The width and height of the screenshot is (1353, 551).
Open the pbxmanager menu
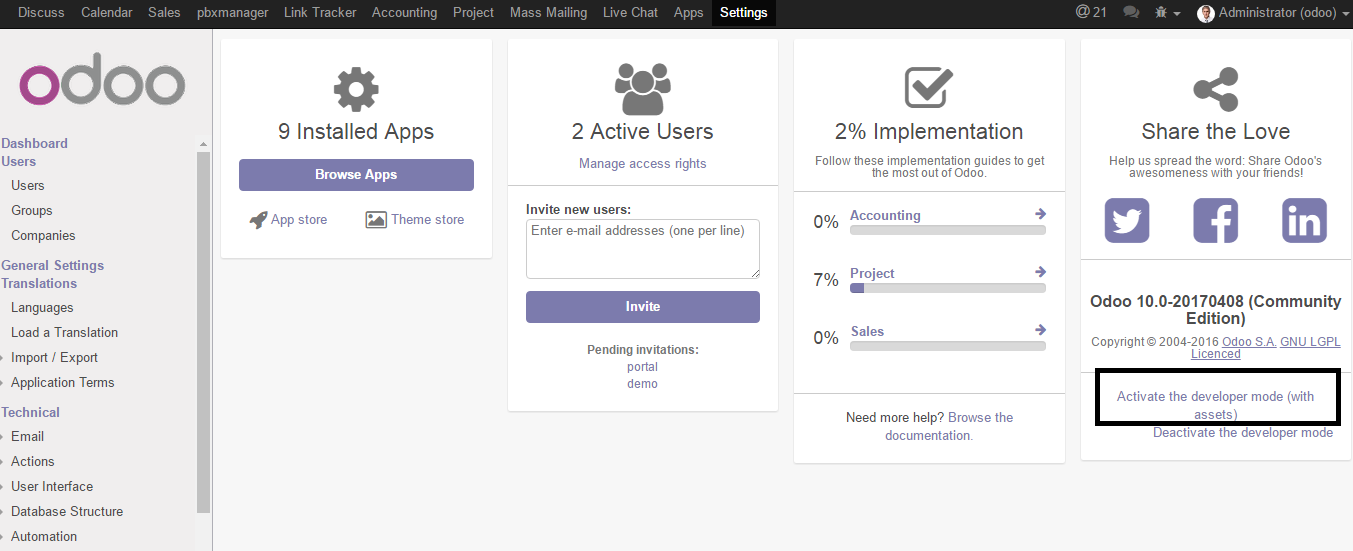click(232, 13)
